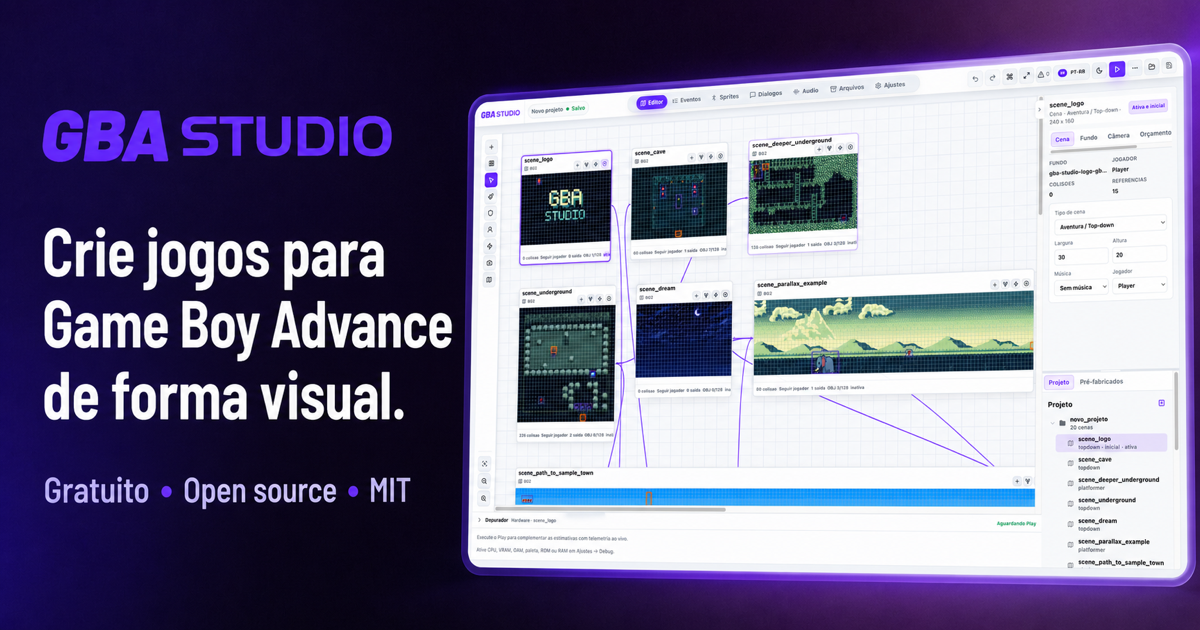
Task: Click the command key icon in top toolbar
Action: [x=1010, y=76]
